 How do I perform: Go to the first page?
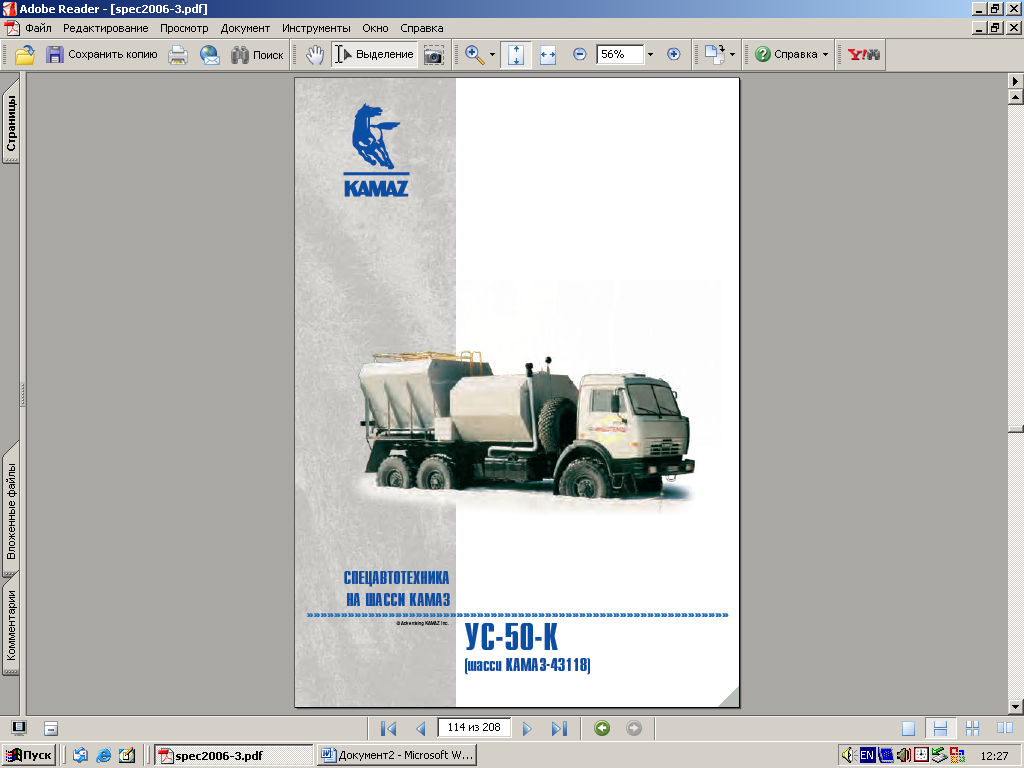click(389, 728)
